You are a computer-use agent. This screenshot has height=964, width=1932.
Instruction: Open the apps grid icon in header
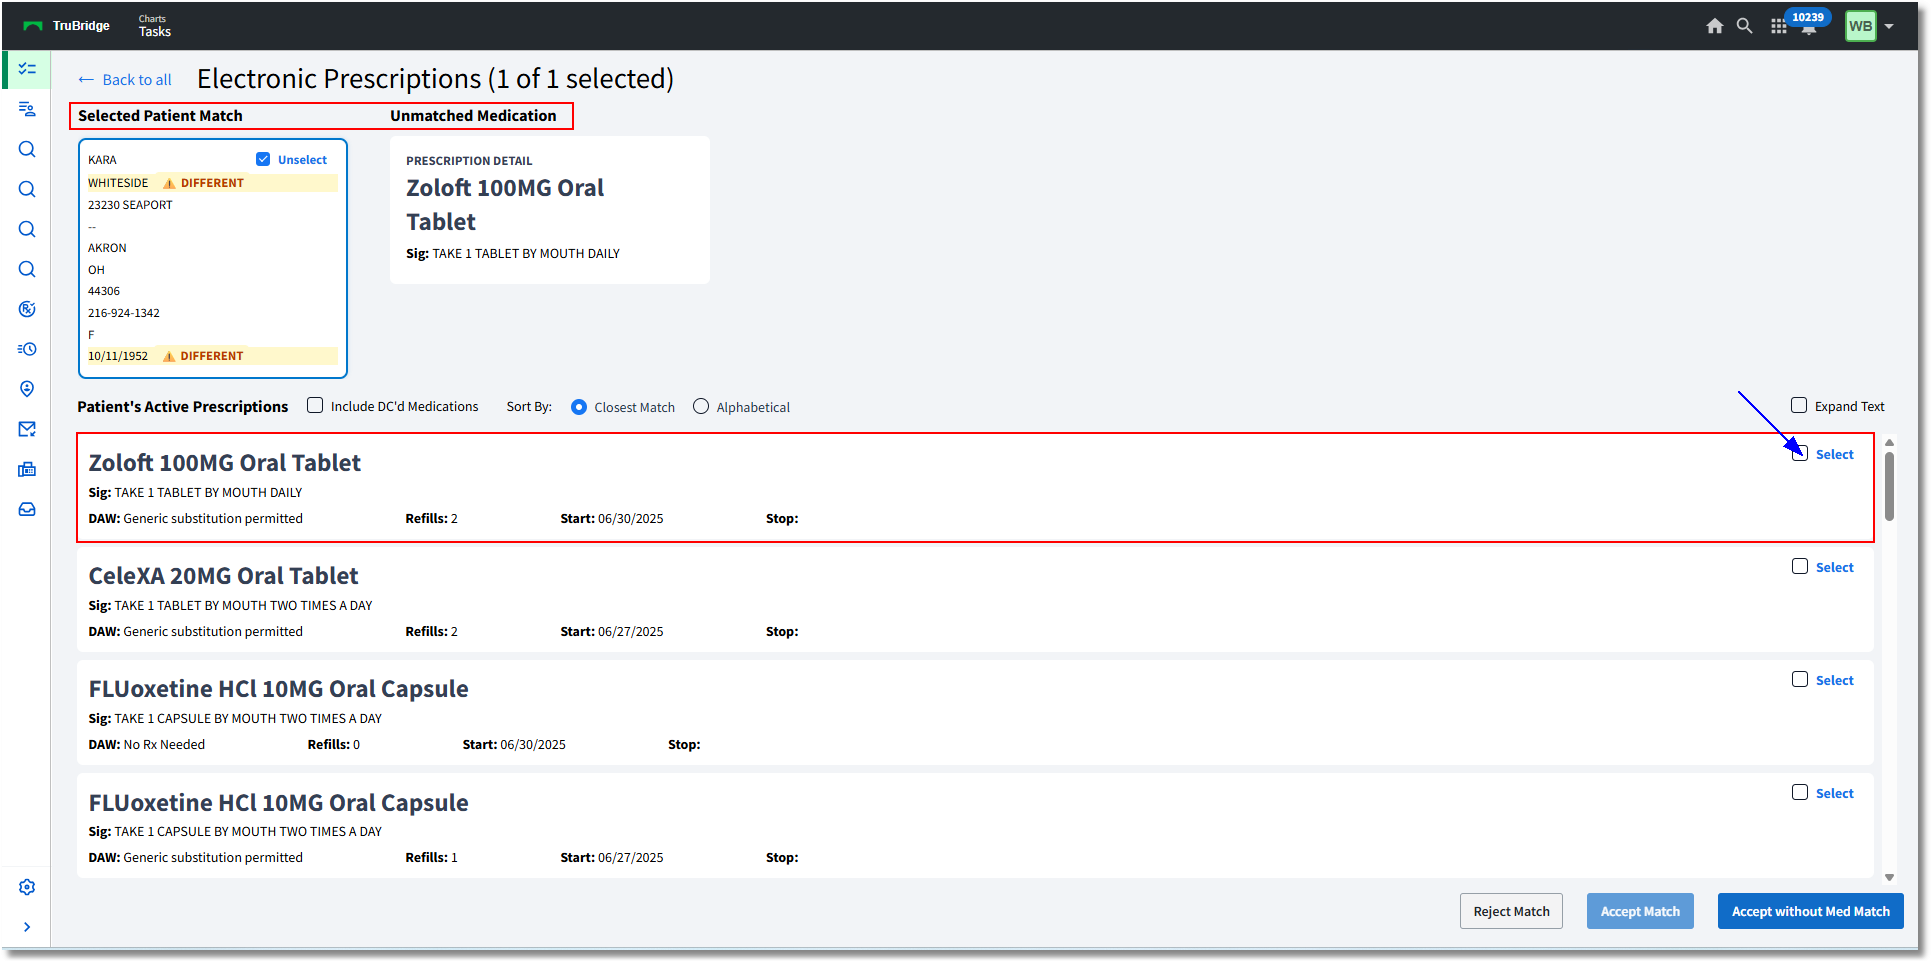(1778, 27)
